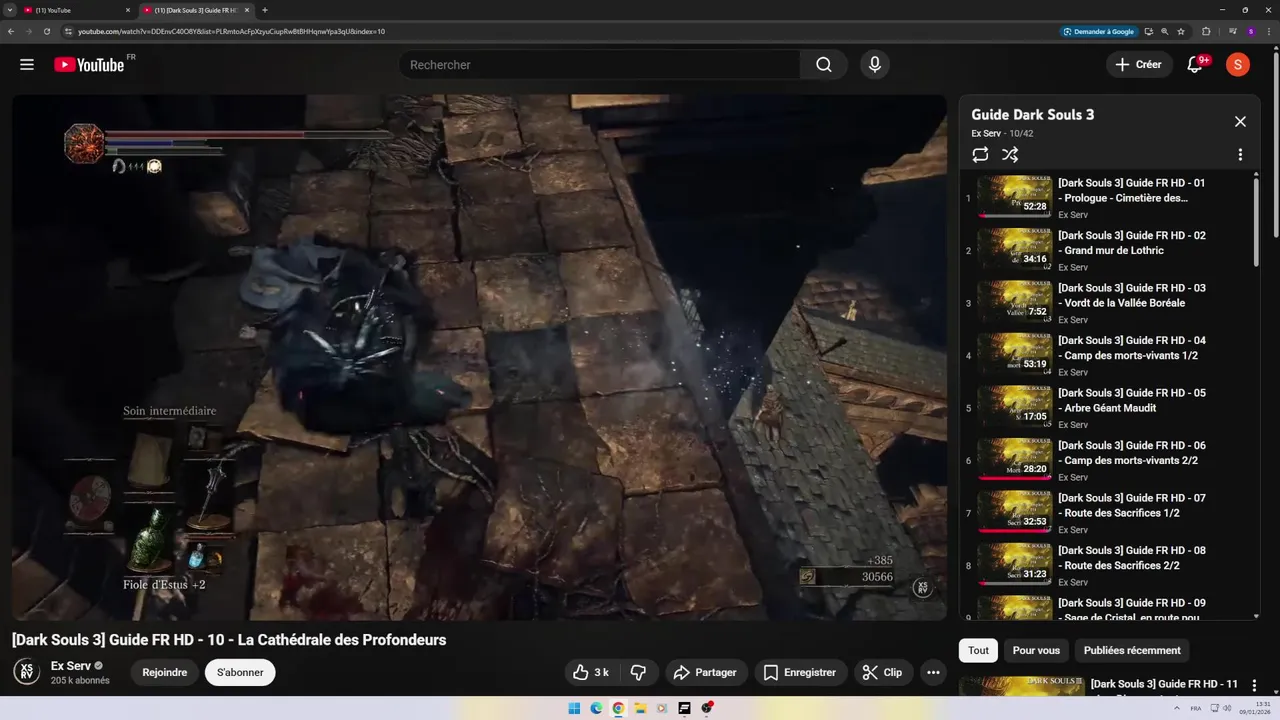Open playlist three-dot options menu
Image resolution: width=1280 pixels, height=720 pixels.
(1240, 155)
